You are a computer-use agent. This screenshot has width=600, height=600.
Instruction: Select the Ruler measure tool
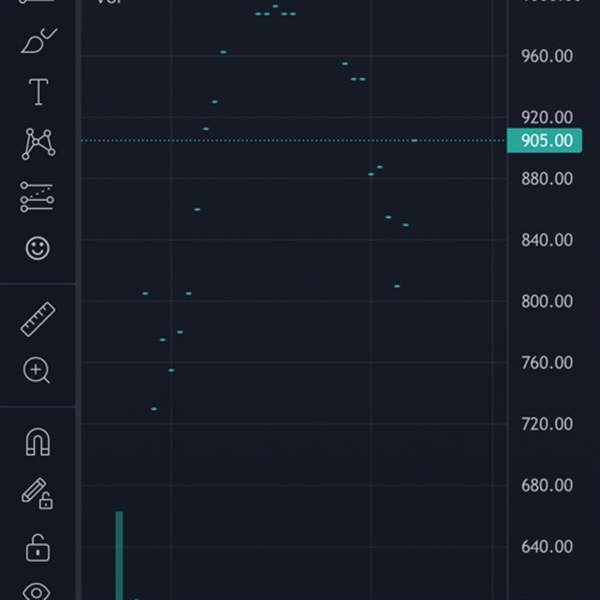[38, 319]
